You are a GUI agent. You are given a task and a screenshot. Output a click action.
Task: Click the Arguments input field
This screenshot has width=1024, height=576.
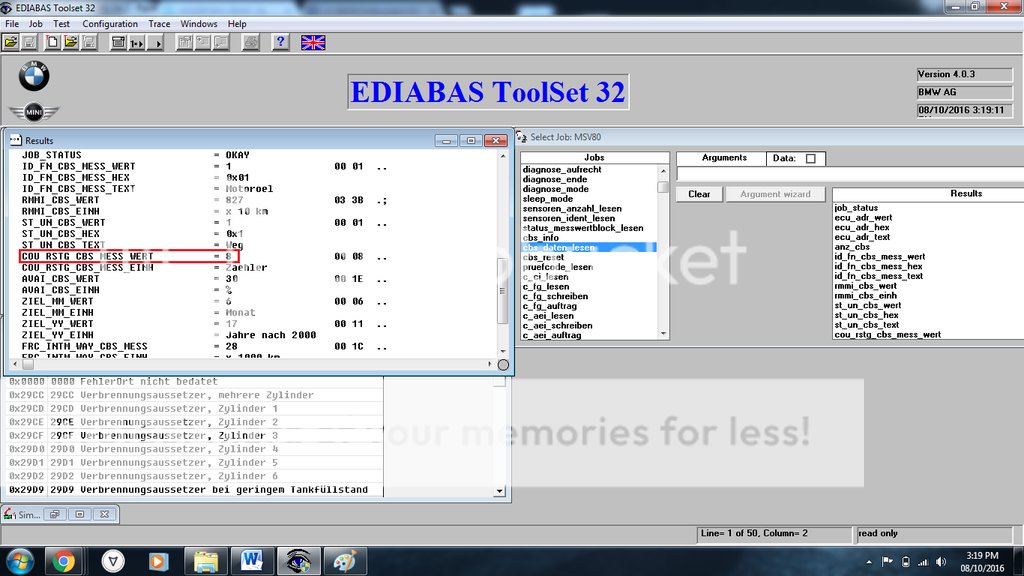849,174
